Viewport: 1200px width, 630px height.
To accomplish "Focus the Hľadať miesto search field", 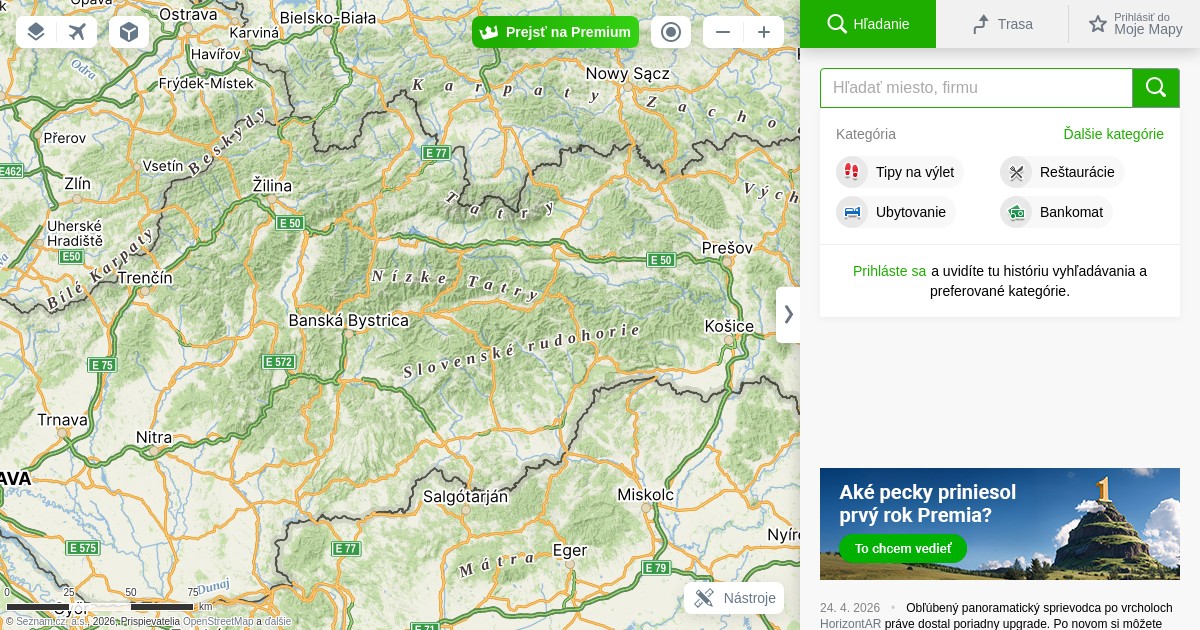I will click(975, 88).
